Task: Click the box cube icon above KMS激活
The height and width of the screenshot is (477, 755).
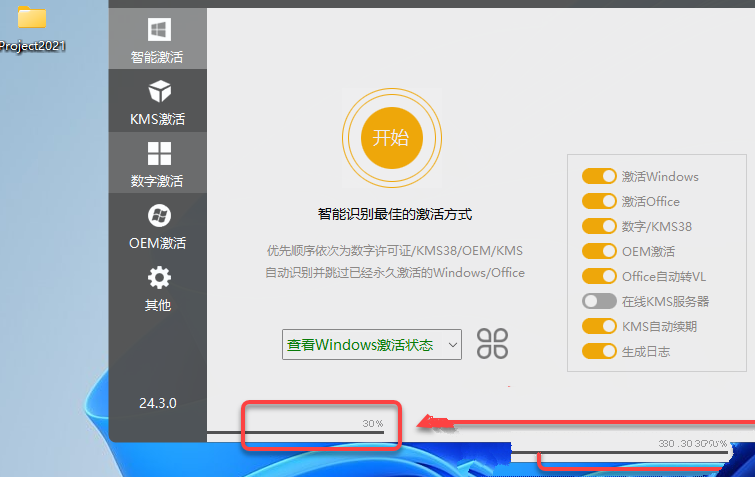Action: (x=159, y=91)
